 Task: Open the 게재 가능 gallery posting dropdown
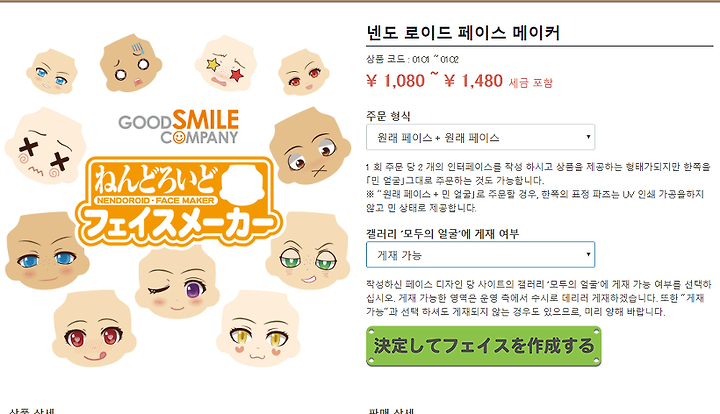[480, 255]
